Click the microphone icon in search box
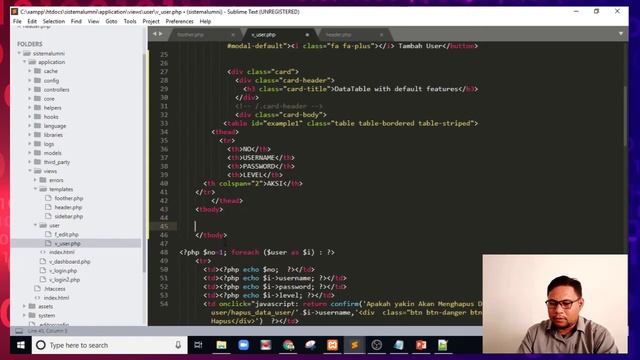The height and width of the screenshot is (360, 640). point(178,345)
